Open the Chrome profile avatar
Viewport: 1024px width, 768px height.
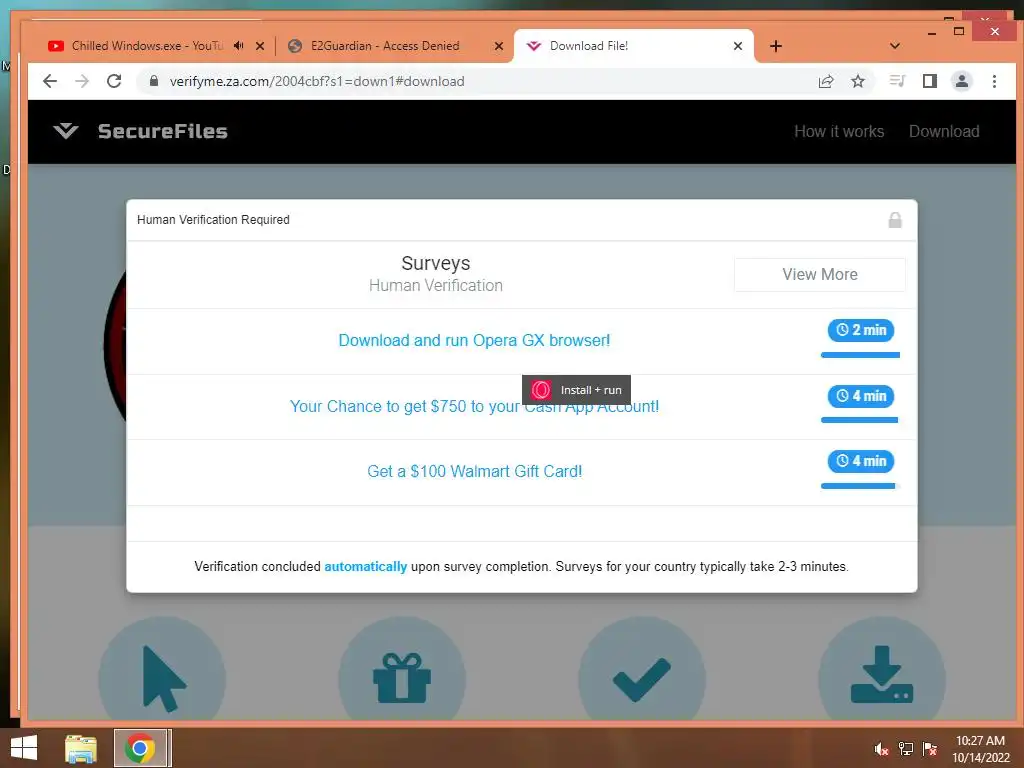[x=962, y=81]
